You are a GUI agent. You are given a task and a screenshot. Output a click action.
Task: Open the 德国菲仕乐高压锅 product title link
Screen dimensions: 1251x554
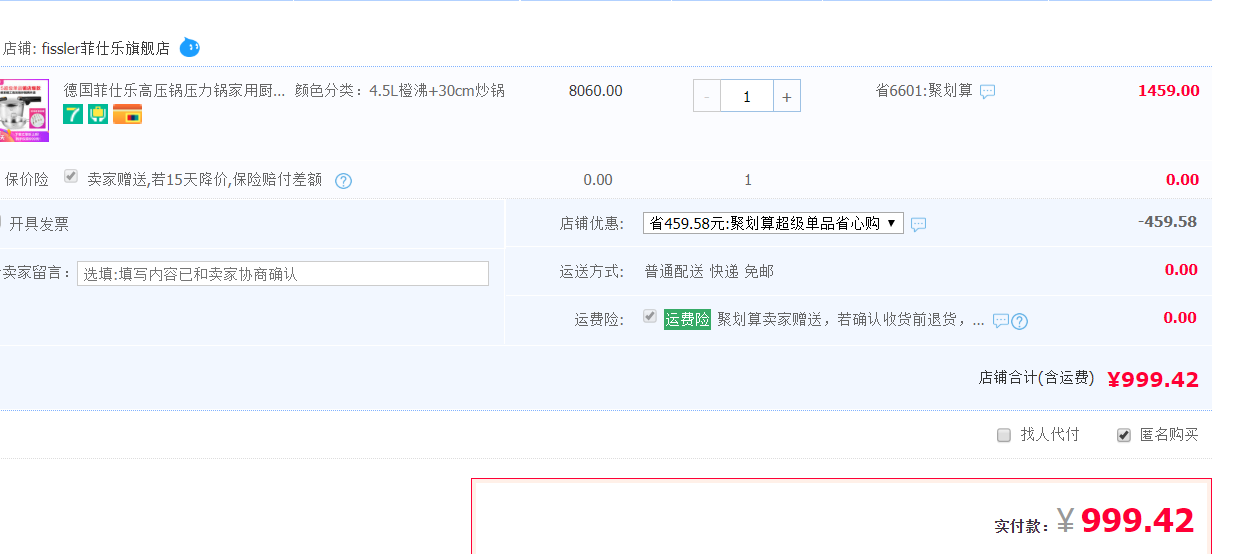coord(174,90)
